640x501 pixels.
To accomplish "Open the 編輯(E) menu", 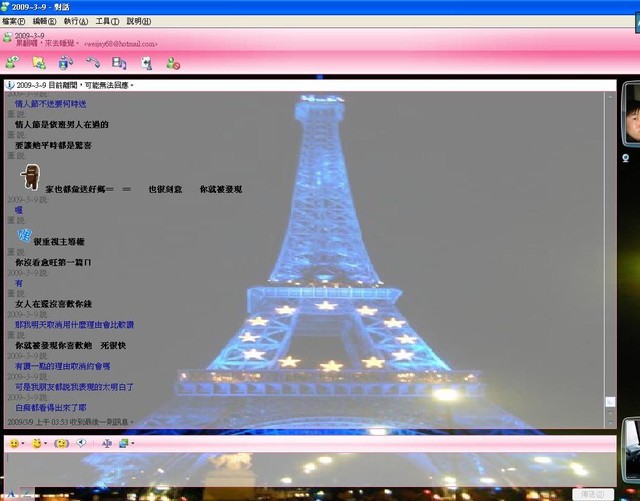I will point(44,21).
